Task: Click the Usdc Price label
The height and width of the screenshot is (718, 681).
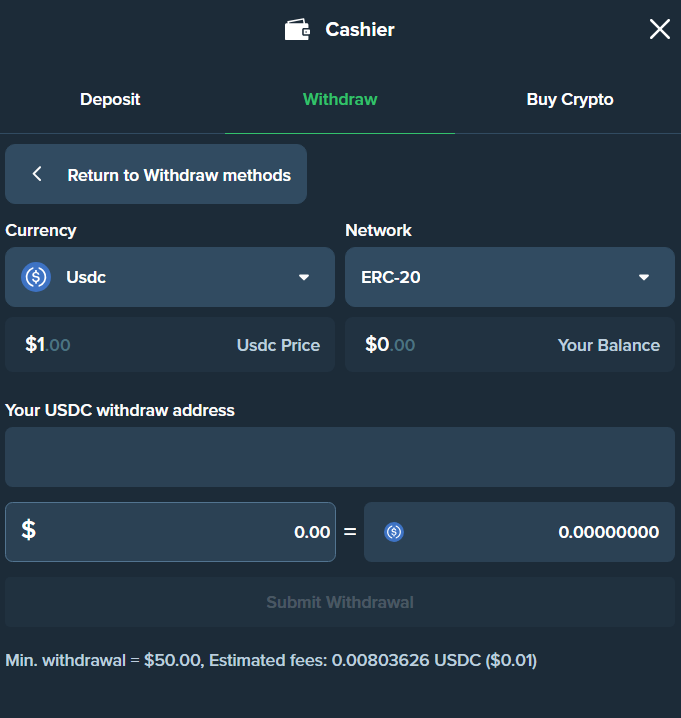Action: (278, 345)
